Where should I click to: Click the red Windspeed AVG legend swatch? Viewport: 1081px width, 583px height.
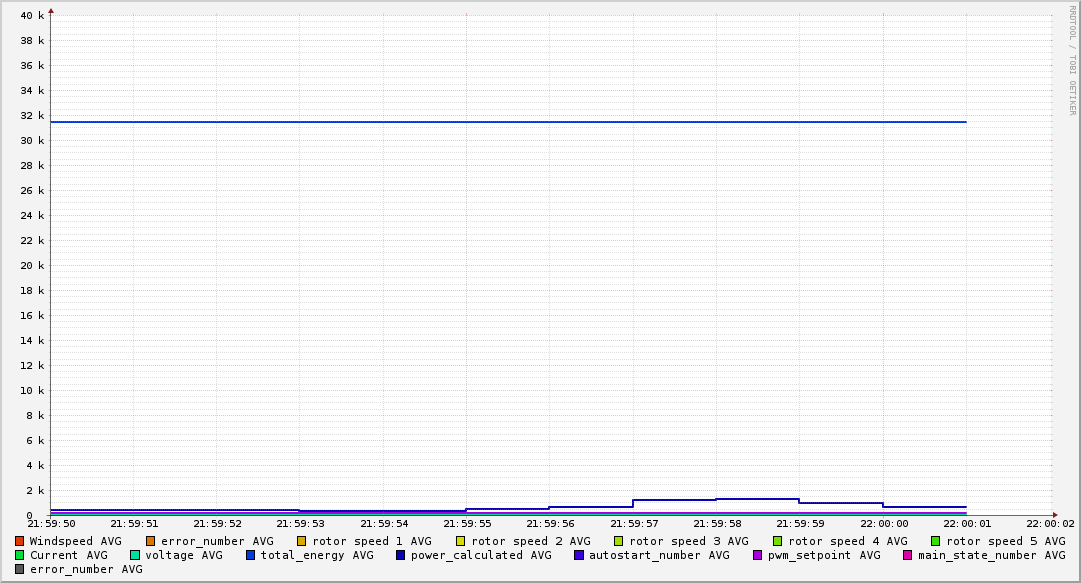click(19, 542)
